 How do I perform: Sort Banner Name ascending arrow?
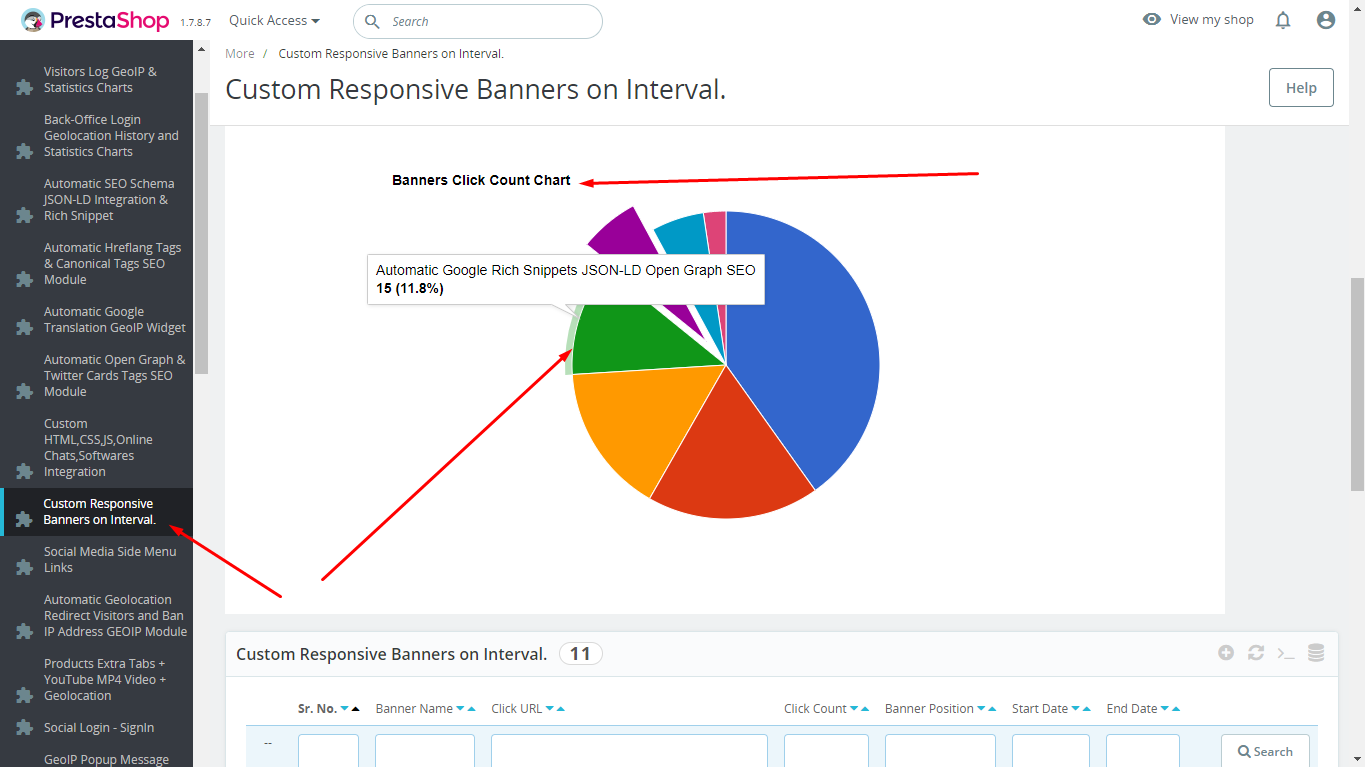click(471, 709)
